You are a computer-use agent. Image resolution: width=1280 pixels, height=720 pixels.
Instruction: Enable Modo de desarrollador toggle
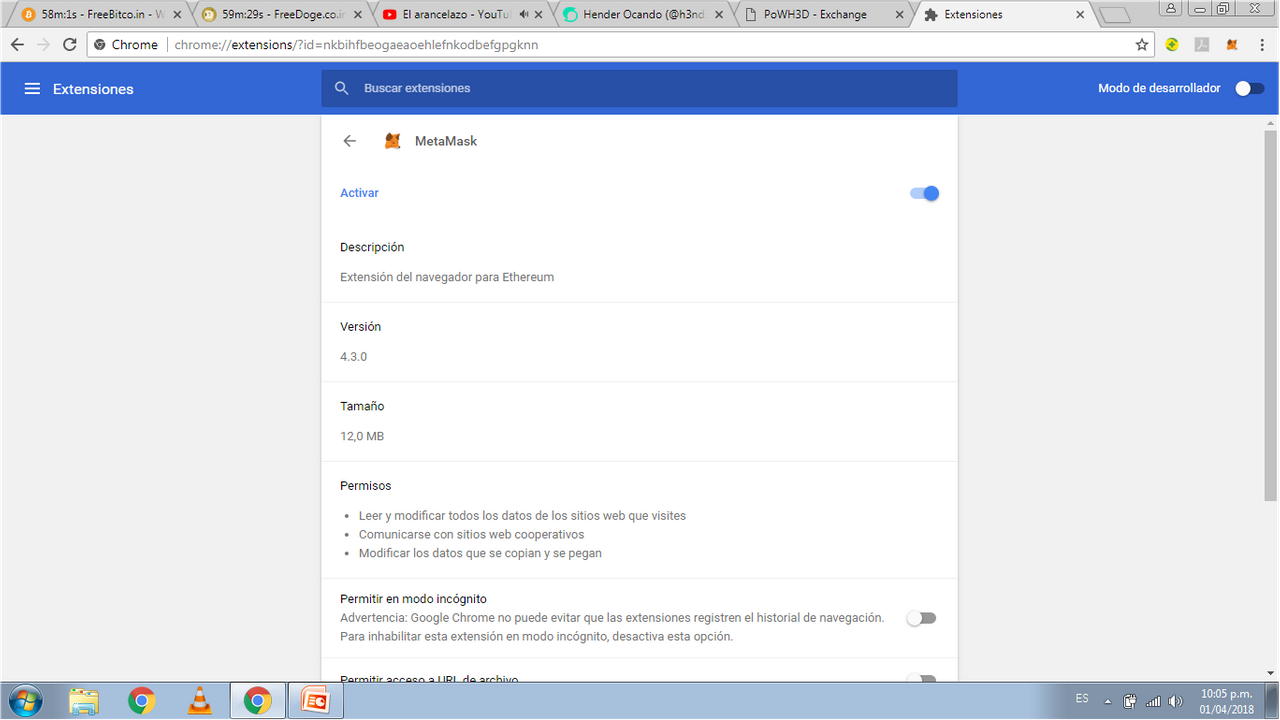point(1249,88)
